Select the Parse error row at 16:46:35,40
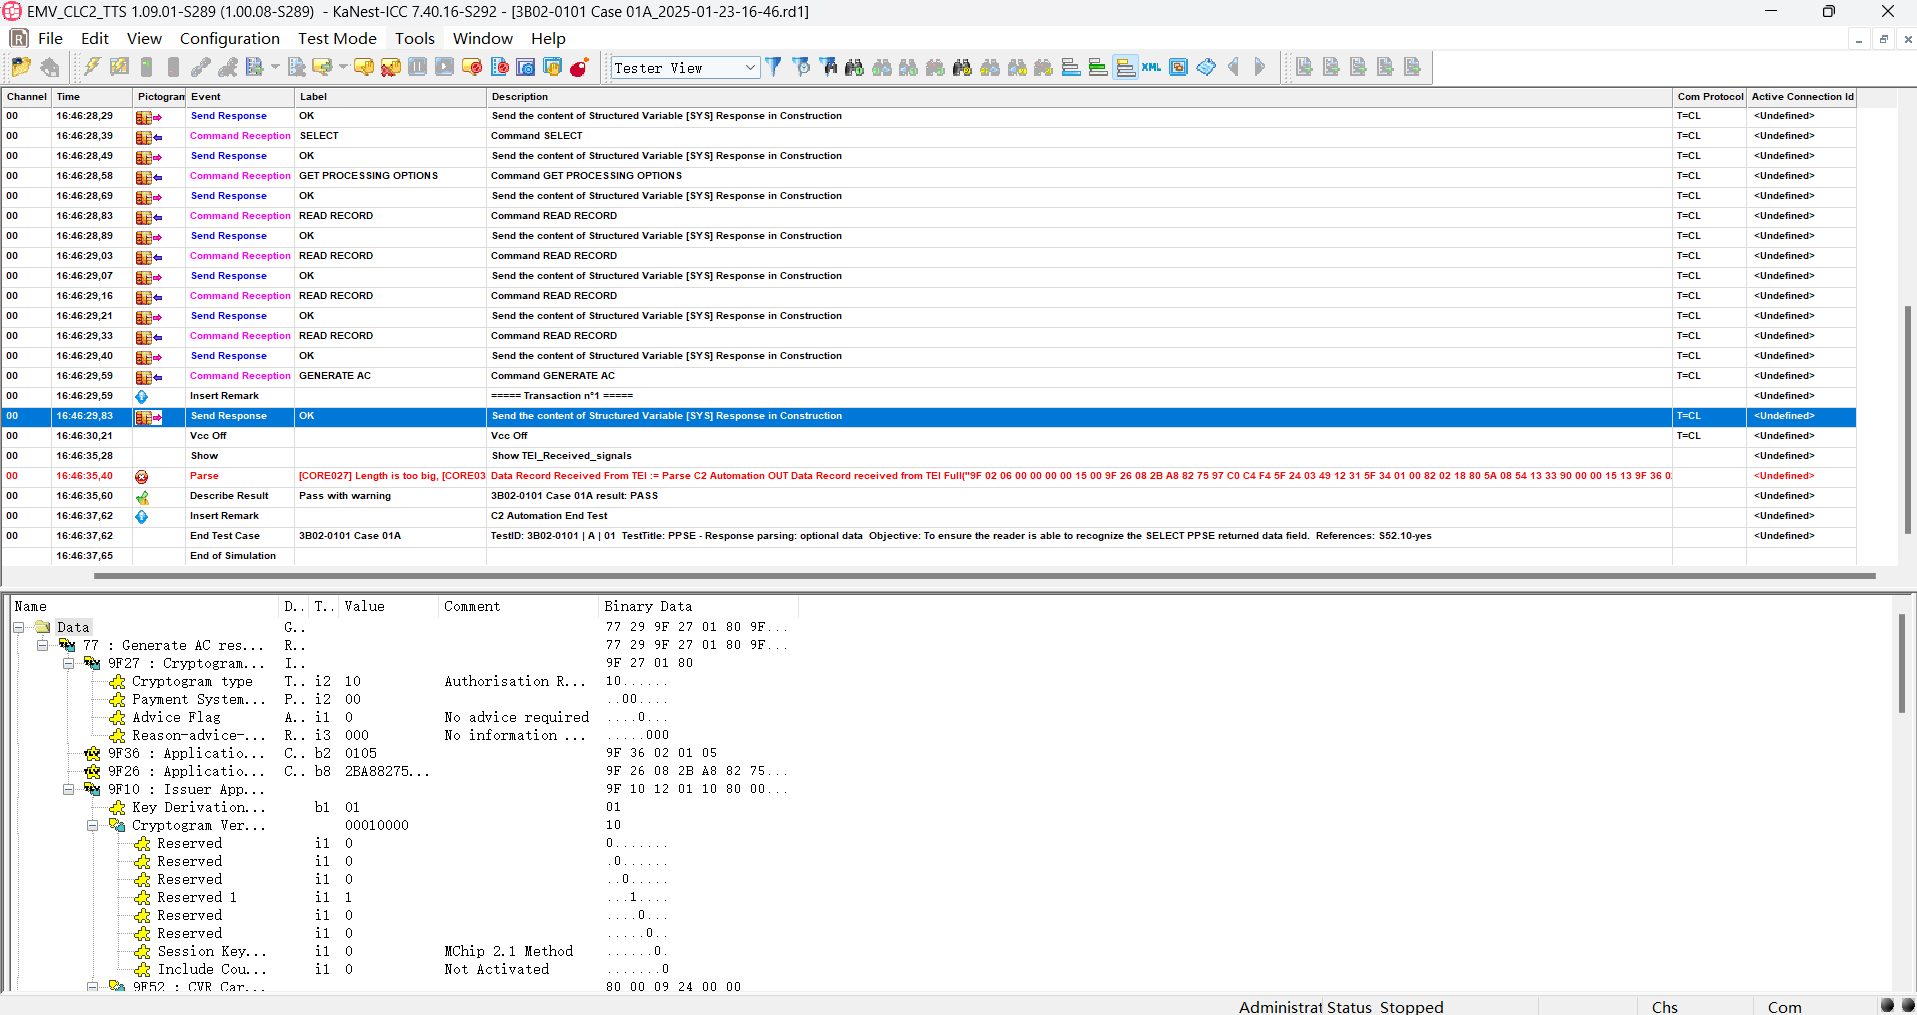Viewport: 1917px width, 1015px height. click(x=929, y=476)
